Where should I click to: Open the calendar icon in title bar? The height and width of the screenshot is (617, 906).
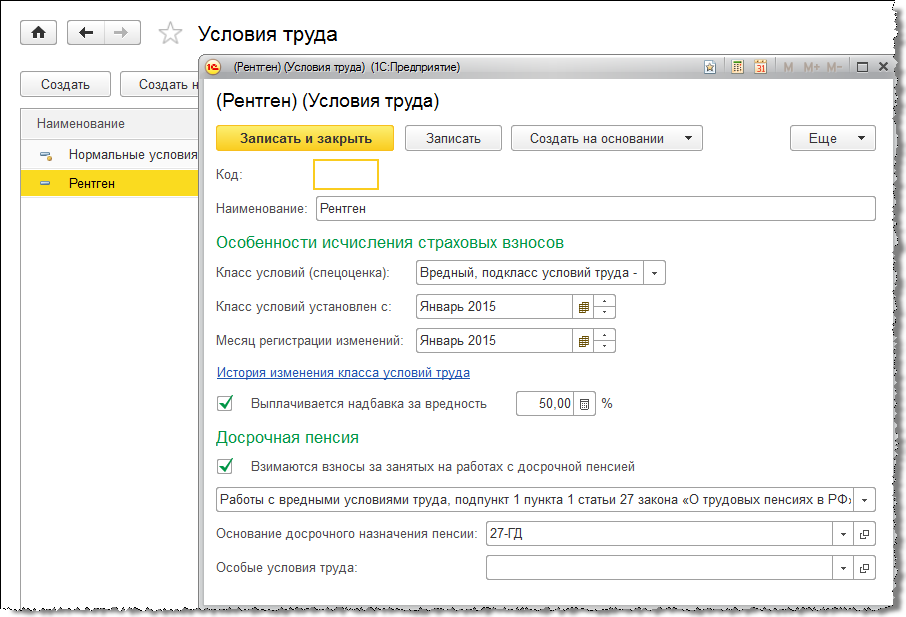761,67
